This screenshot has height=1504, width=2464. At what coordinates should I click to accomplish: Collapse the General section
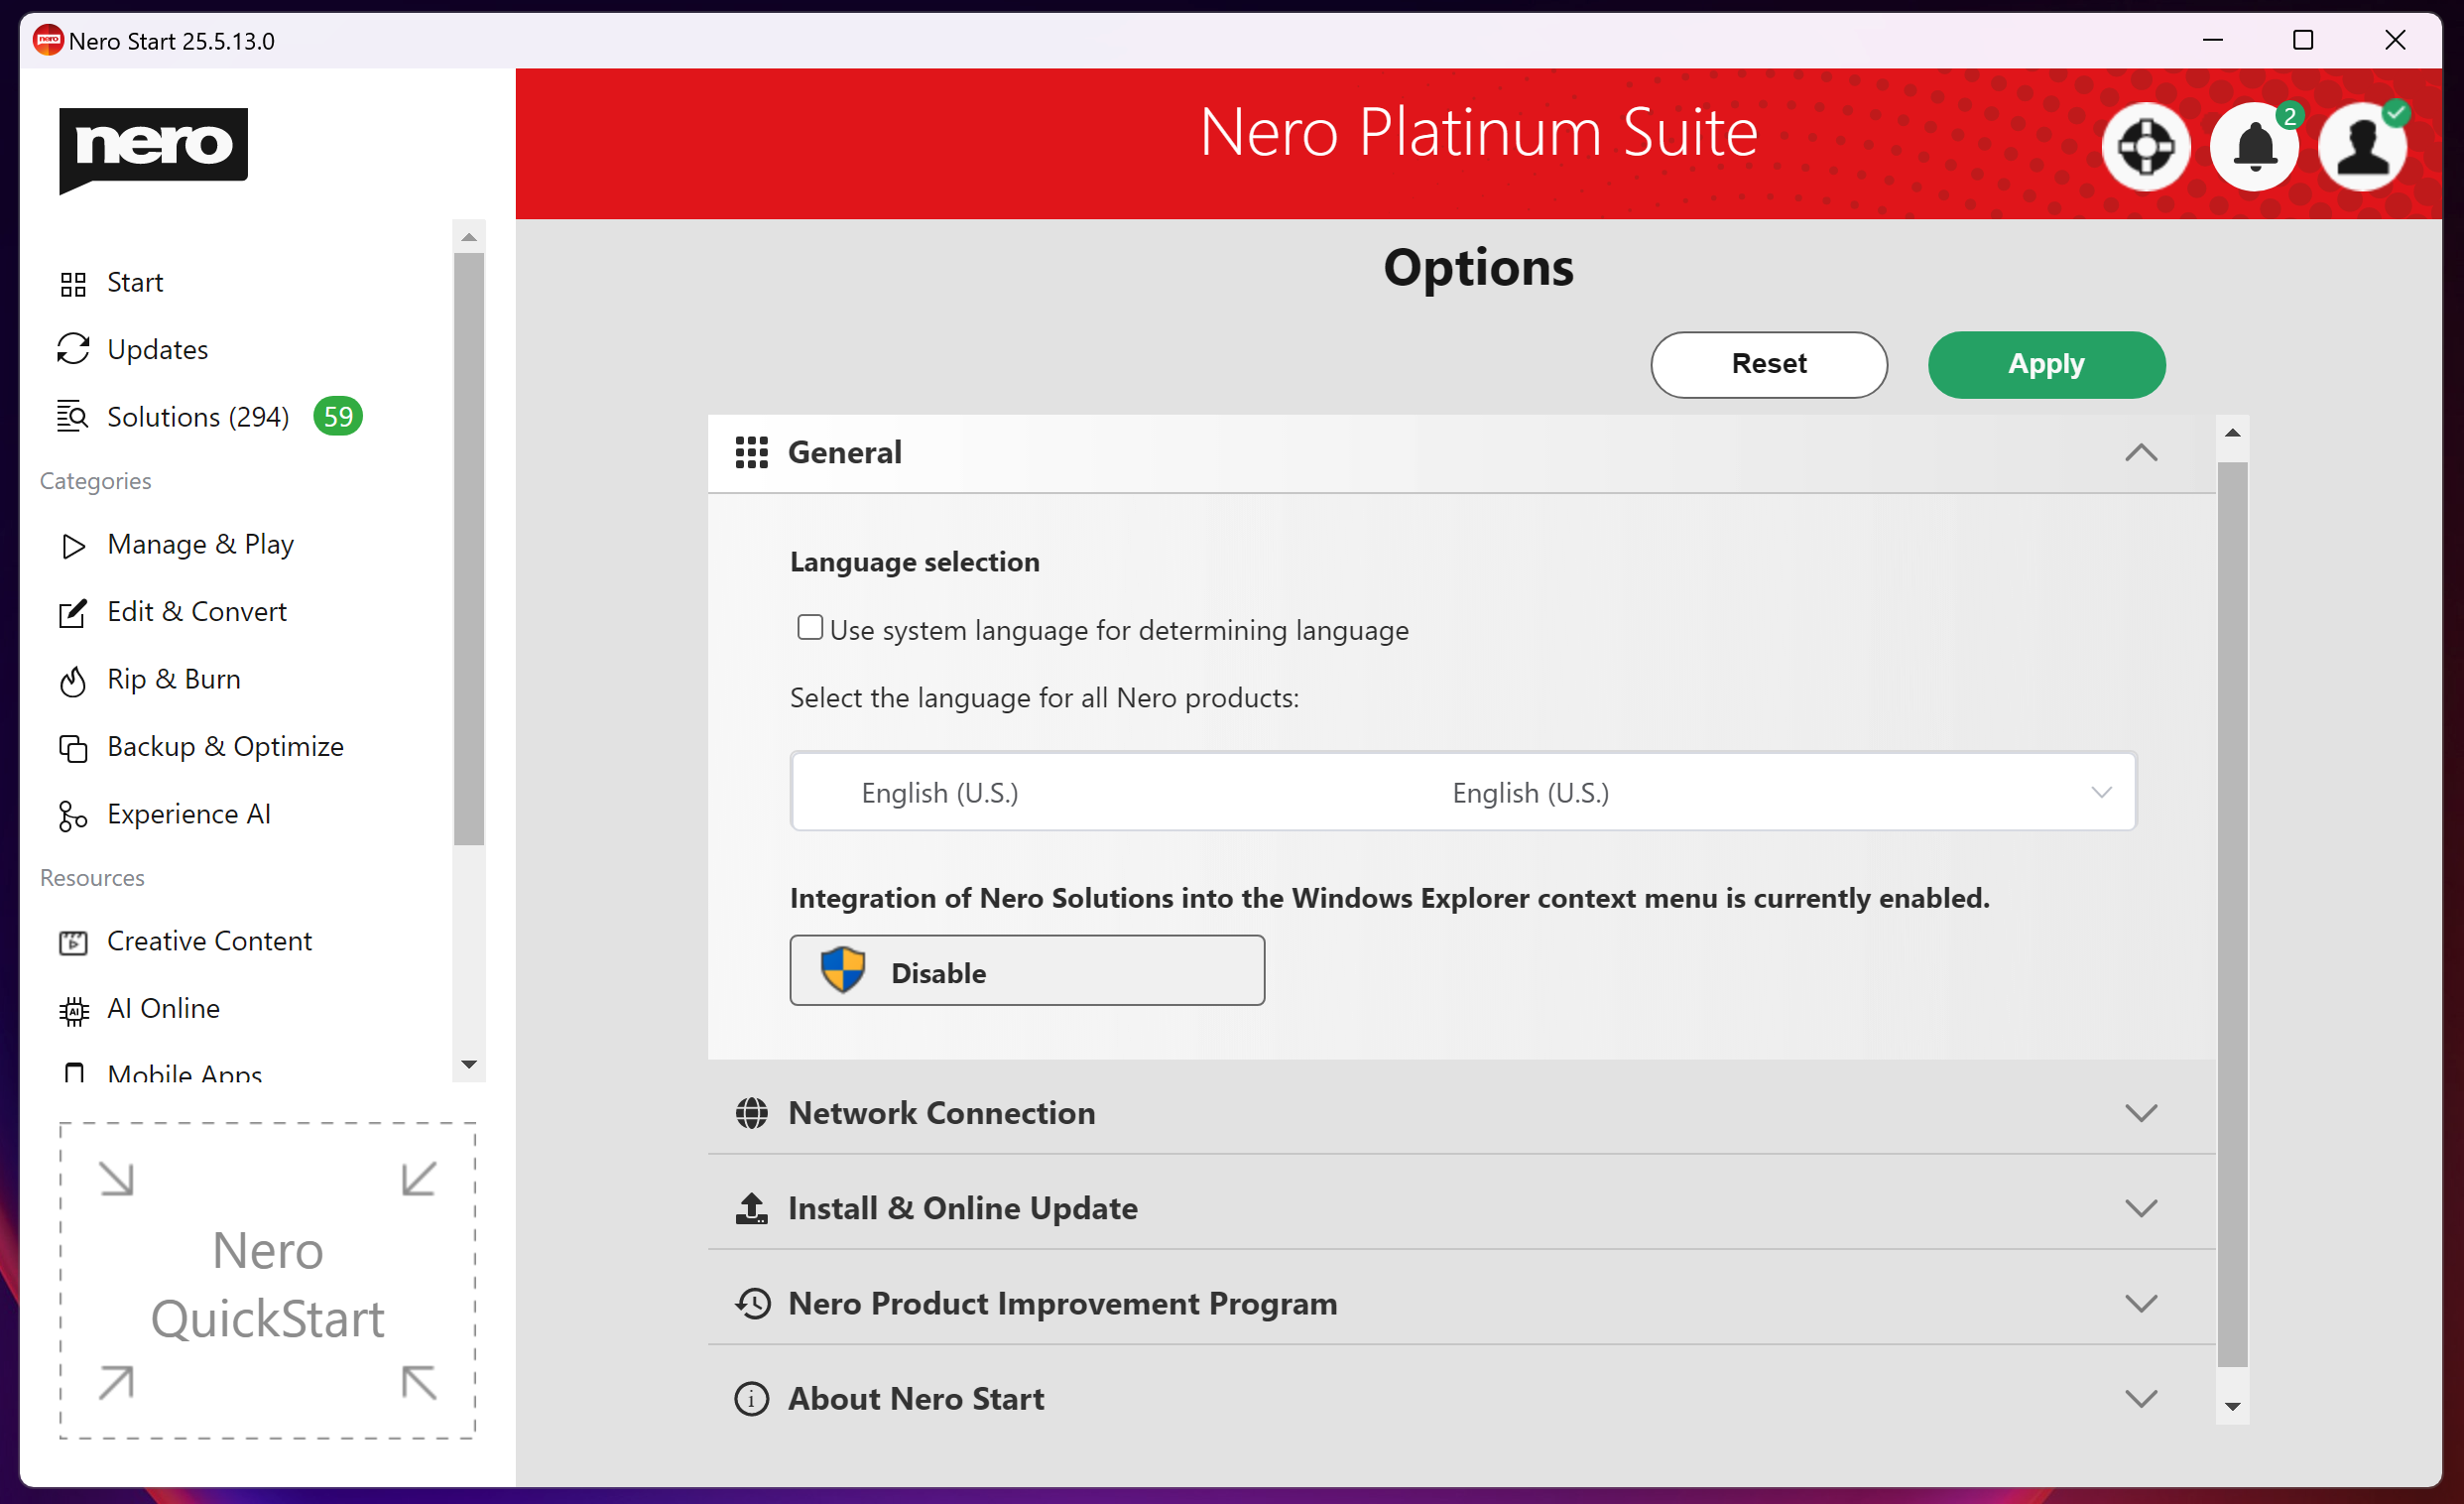(x=2140, y=453)
